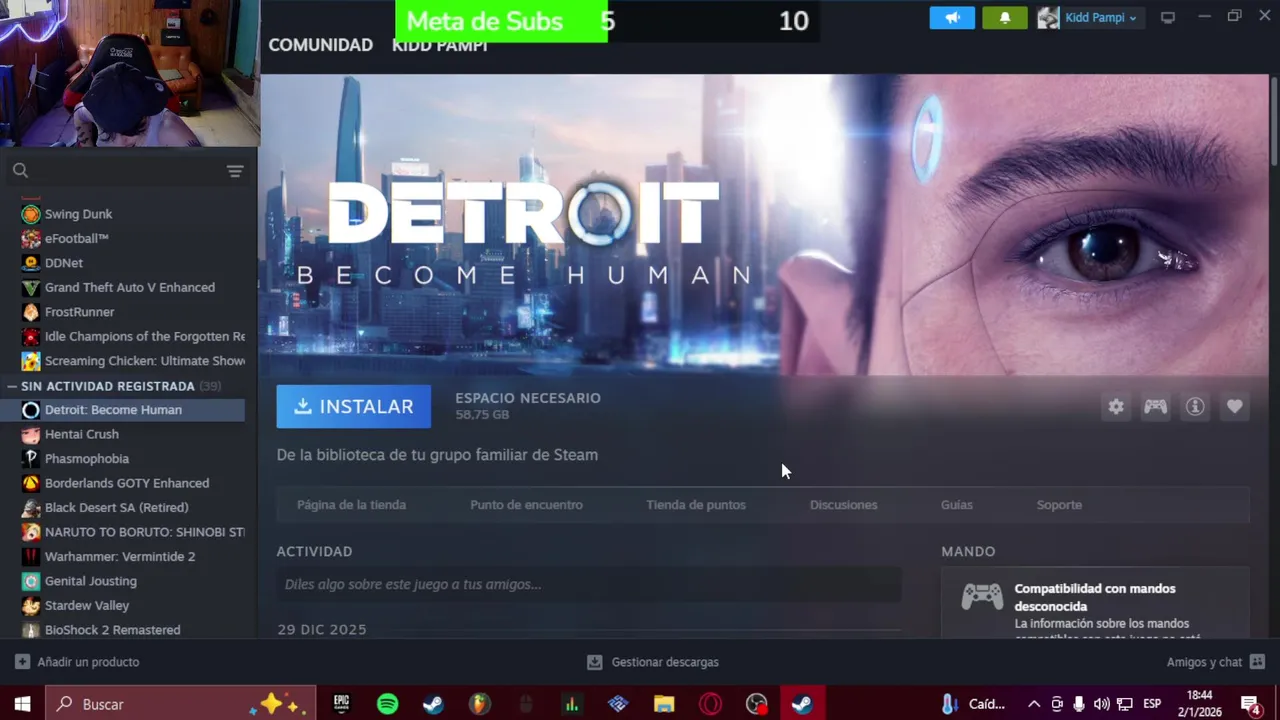
Task: Click the Amigos y chat icon
Action: 1257,662
